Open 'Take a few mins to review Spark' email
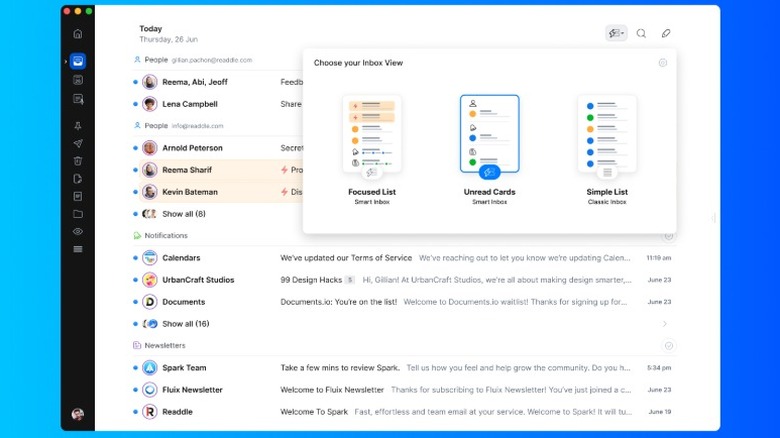Viewport: 780px width, 438px height. (404, 368)
